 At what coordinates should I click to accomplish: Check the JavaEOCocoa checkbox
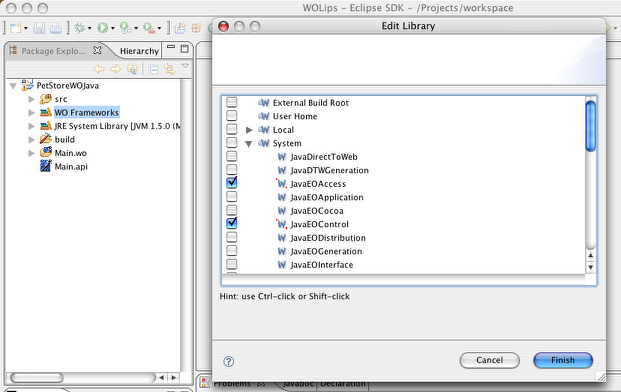(232, 210)
